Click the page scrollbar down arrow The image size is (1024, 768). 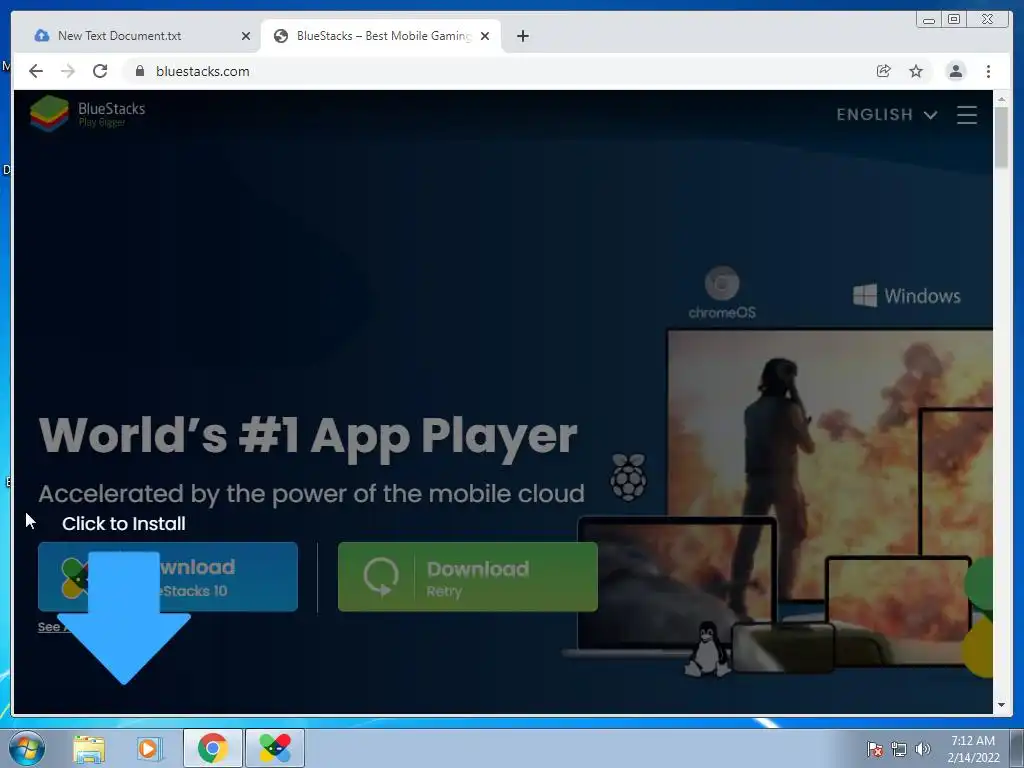pos(1001,705)
